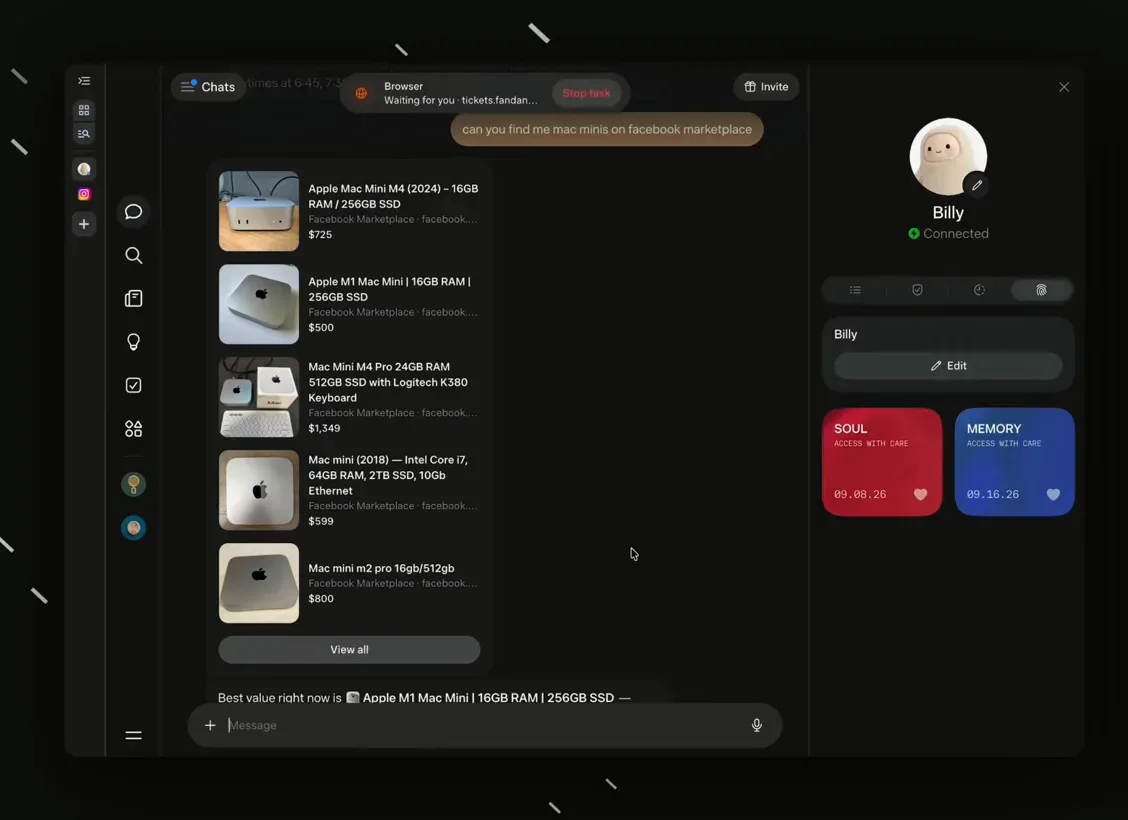Image resolution: width=1128 pixels, height=820 pixels.
Task: Click the $725 price text
Action: pyautogui.click(x=320, y=234)
